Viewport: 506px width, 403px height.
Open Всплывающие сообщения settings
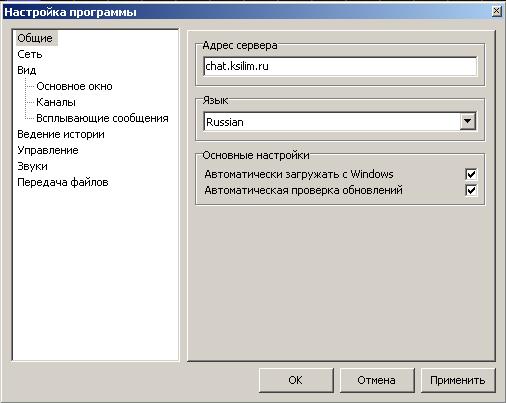102,118
